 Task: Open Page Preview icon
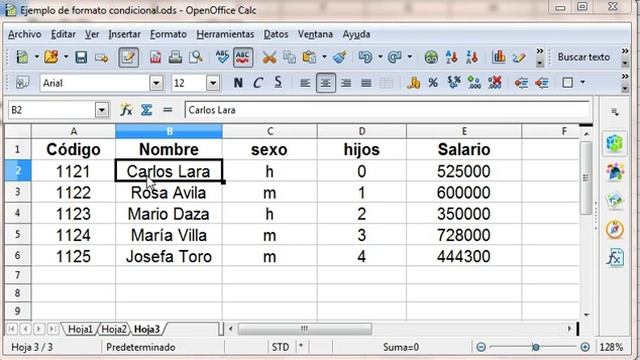pos(196,57)
